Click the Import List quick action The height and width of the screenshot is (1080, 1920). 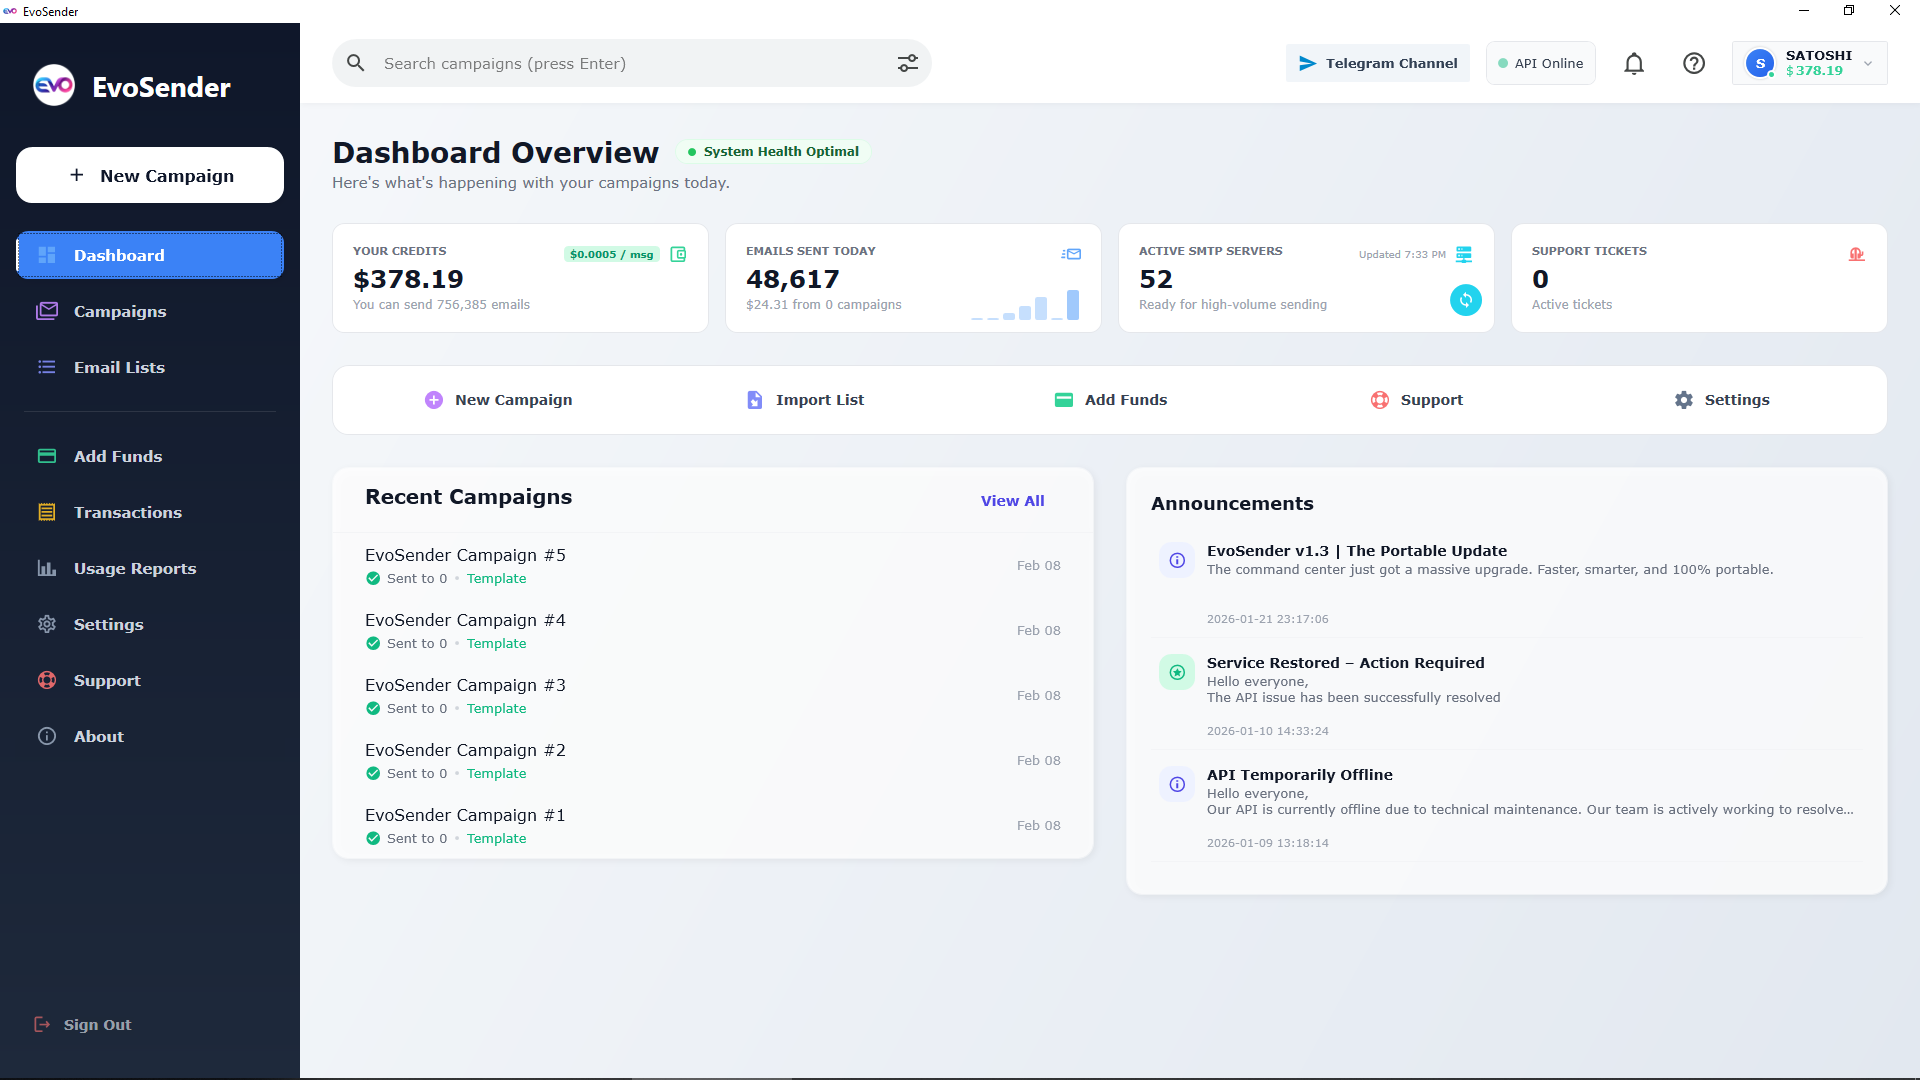click(x=804, y=399)
